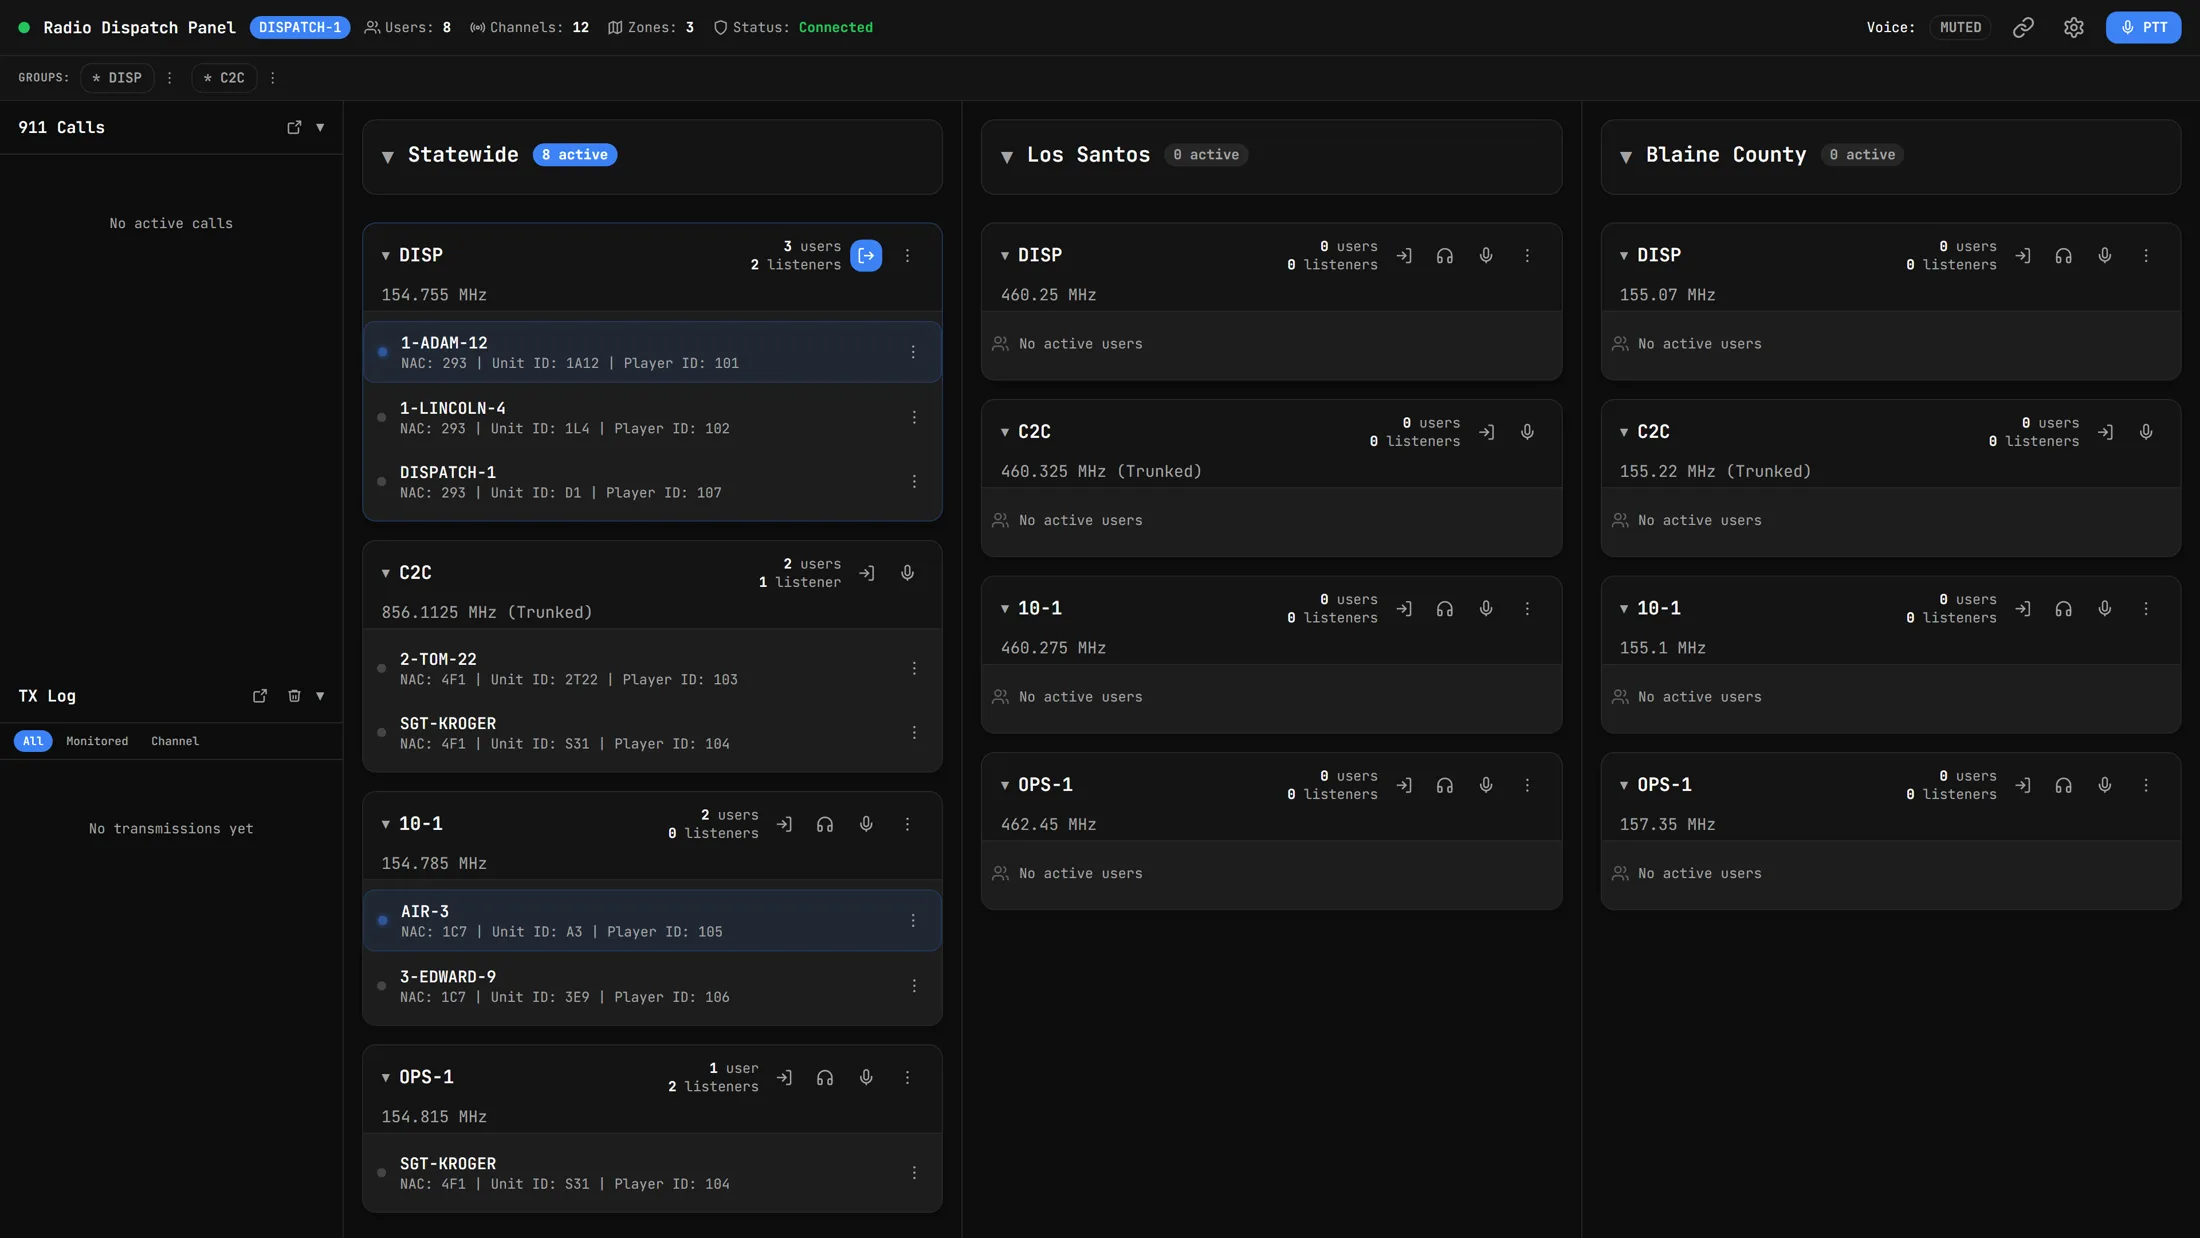Screen dimensions: 2200x1238
Task: Open options menu for C2C group chip
Action: 273,78
